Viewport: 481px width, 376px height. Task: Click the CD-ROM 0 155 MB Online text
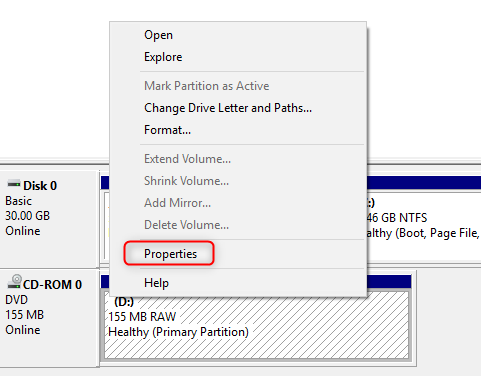[24, 322]
